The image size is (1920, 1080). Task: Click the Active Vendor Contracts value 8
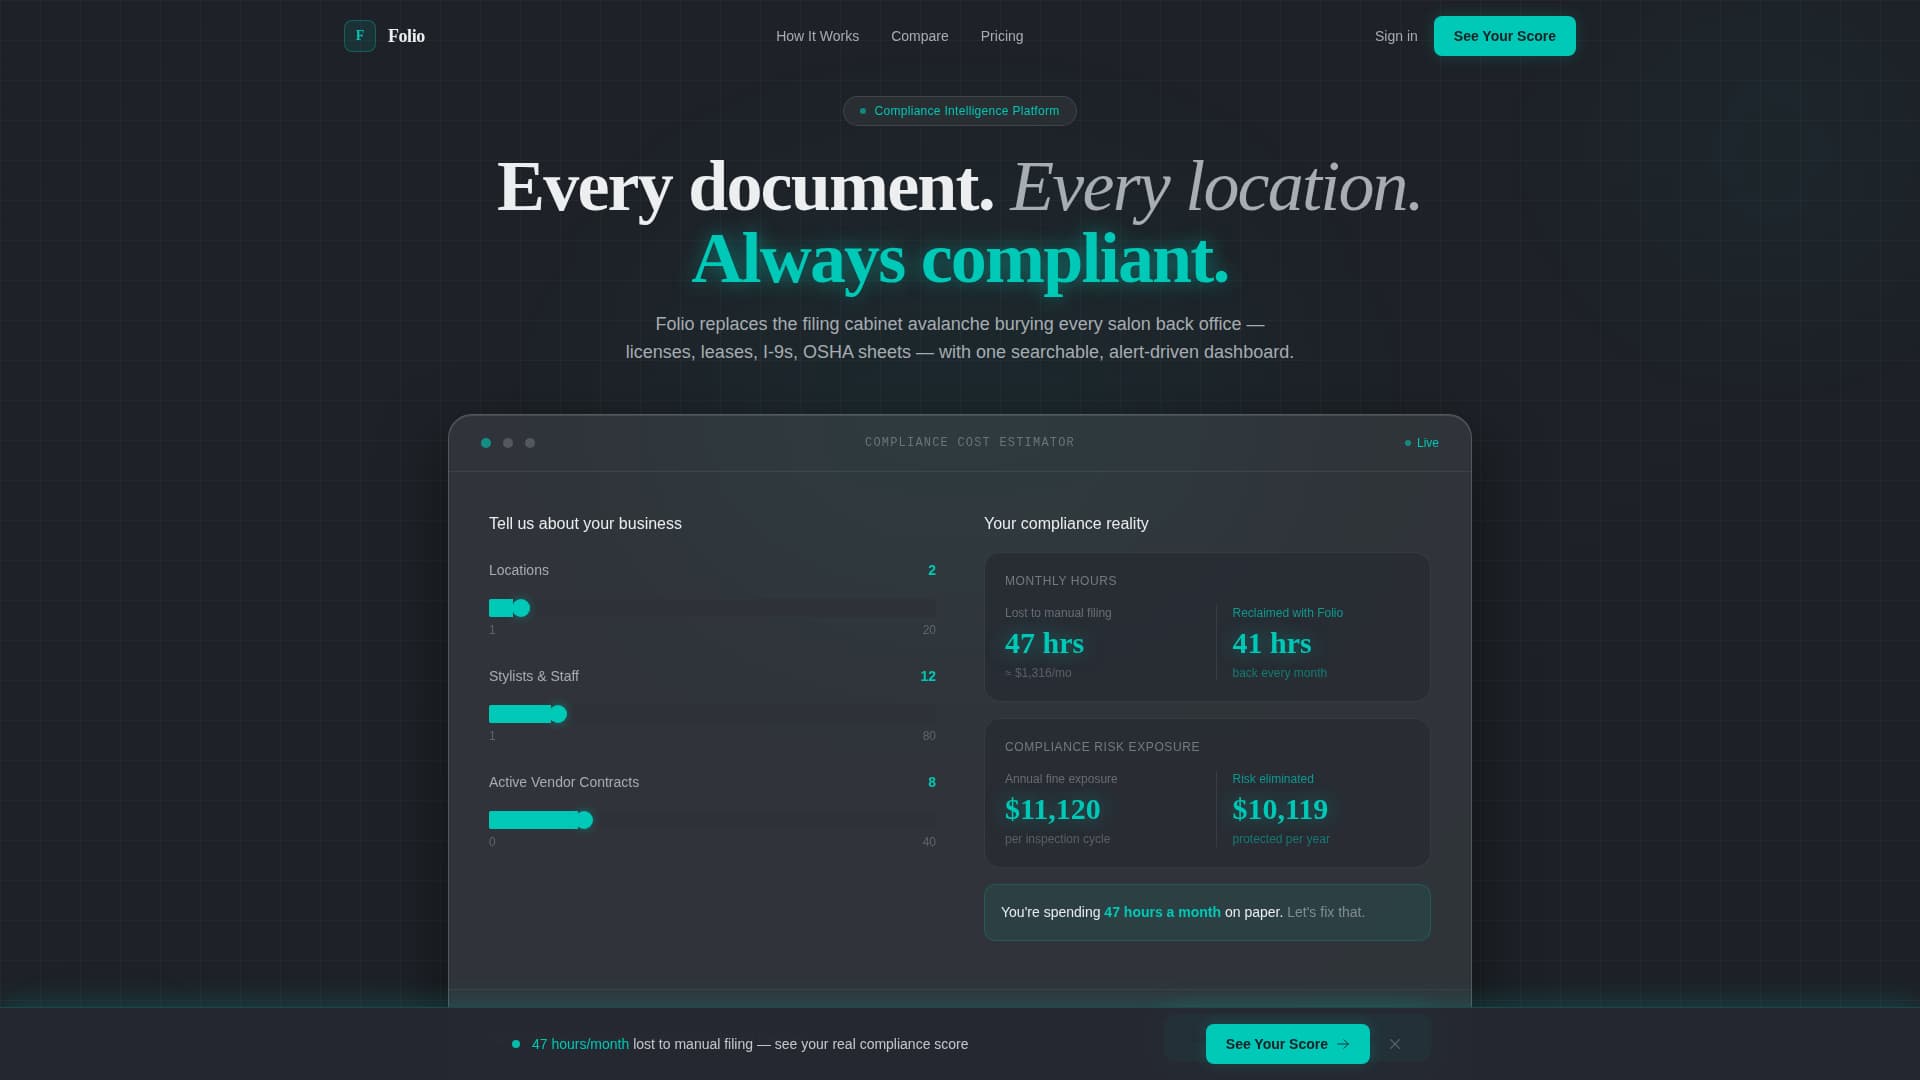(931, 782)
